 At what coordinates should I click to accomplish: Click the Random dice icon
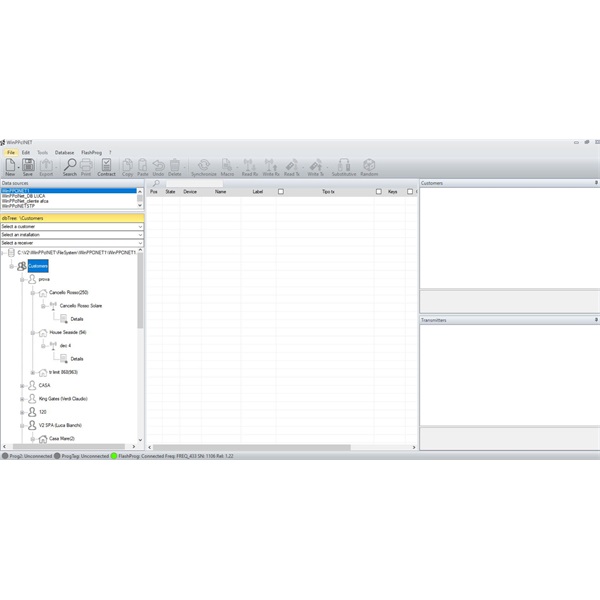[369, 165]
